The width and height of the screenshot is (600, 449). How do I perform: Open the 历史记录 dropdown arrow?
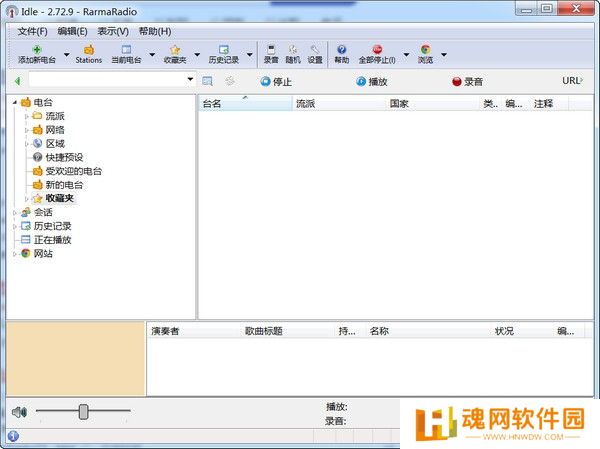249,55
